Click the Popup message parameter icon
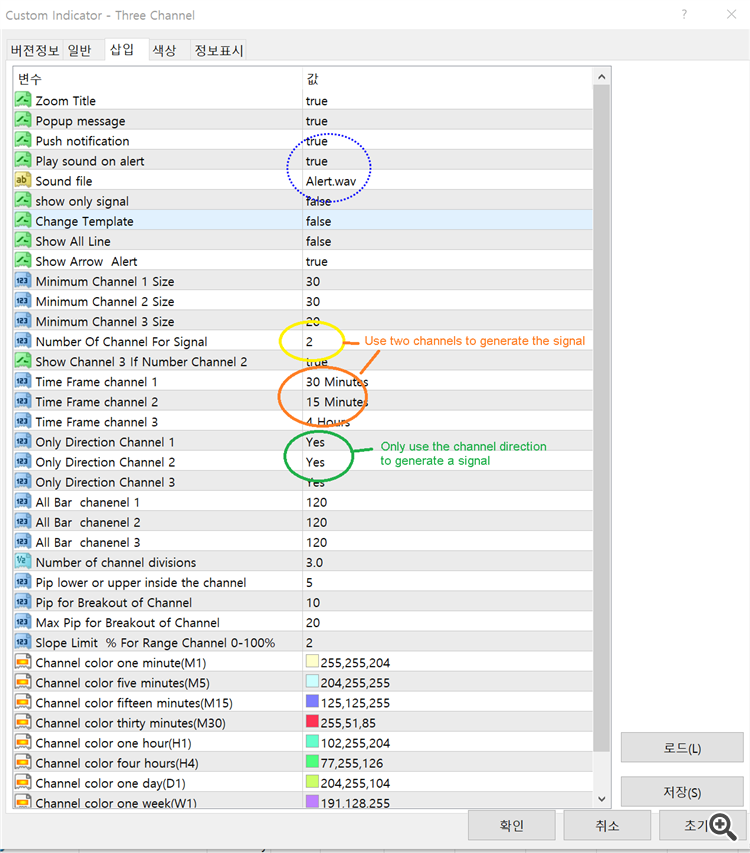The height and width of the screenshot is (853, 750). 23,120
